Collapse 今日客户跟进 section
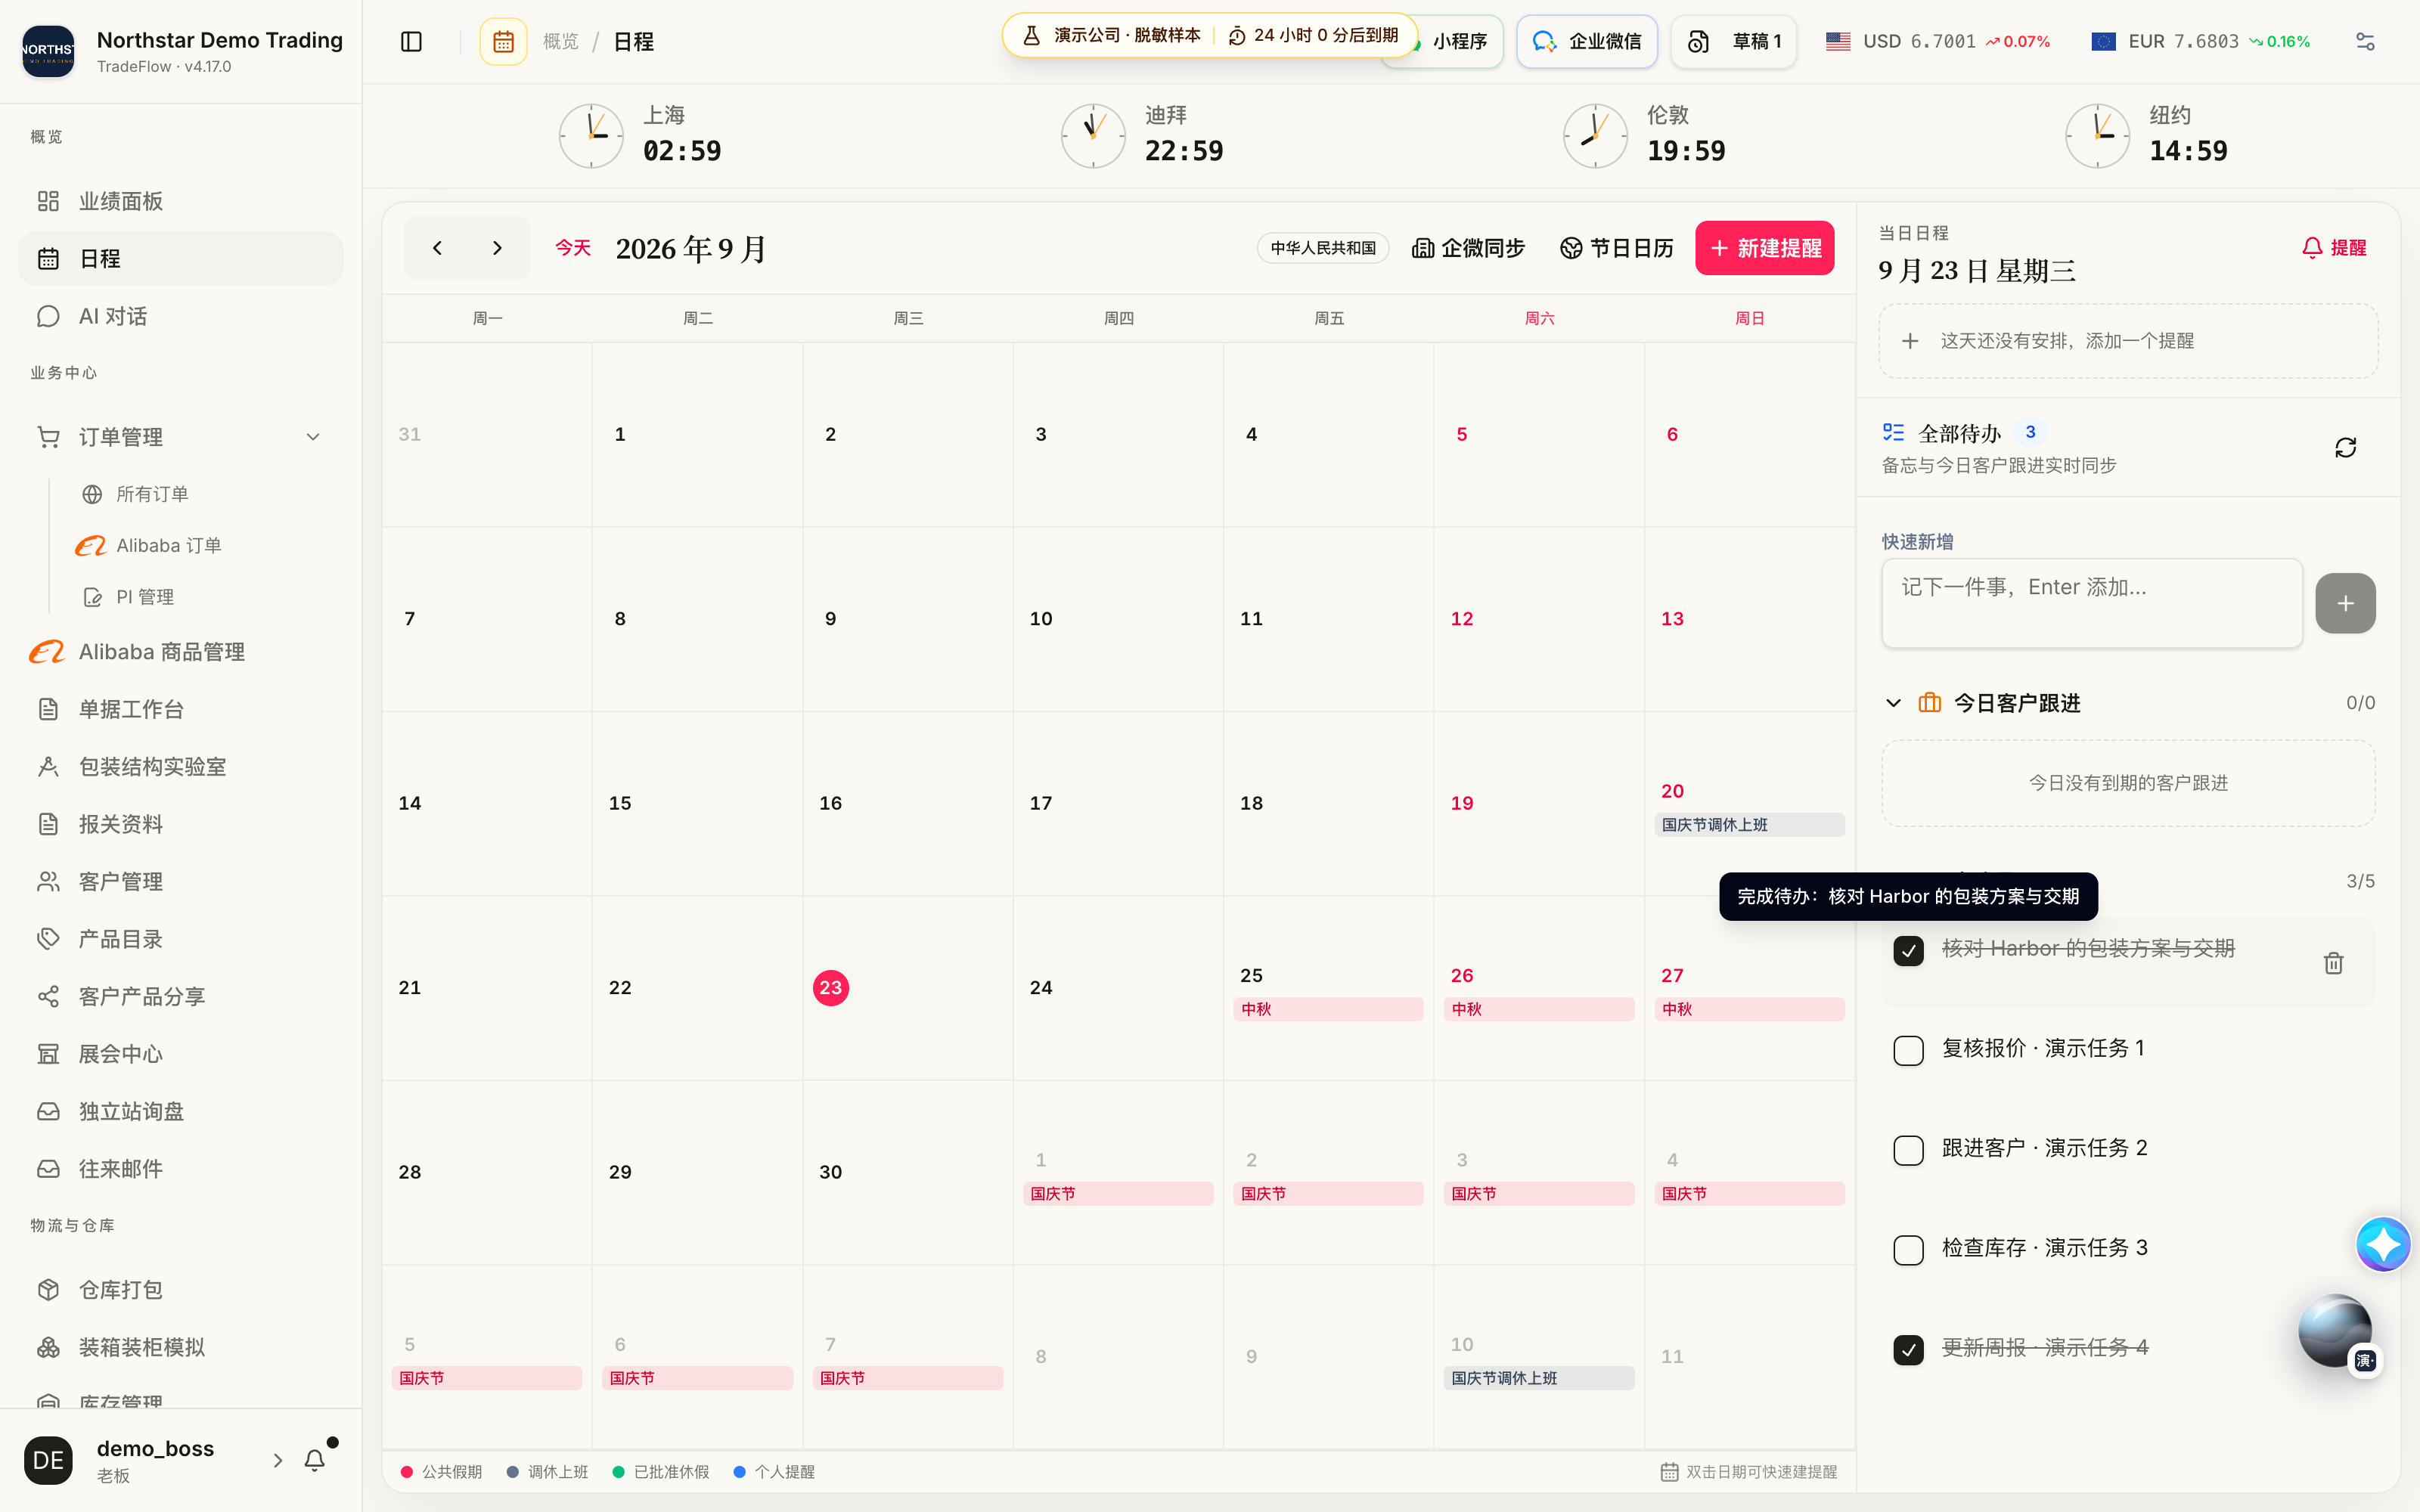Image resolution: width=2420 pixels, height=1512 pixels. [x=1893, y=703]
